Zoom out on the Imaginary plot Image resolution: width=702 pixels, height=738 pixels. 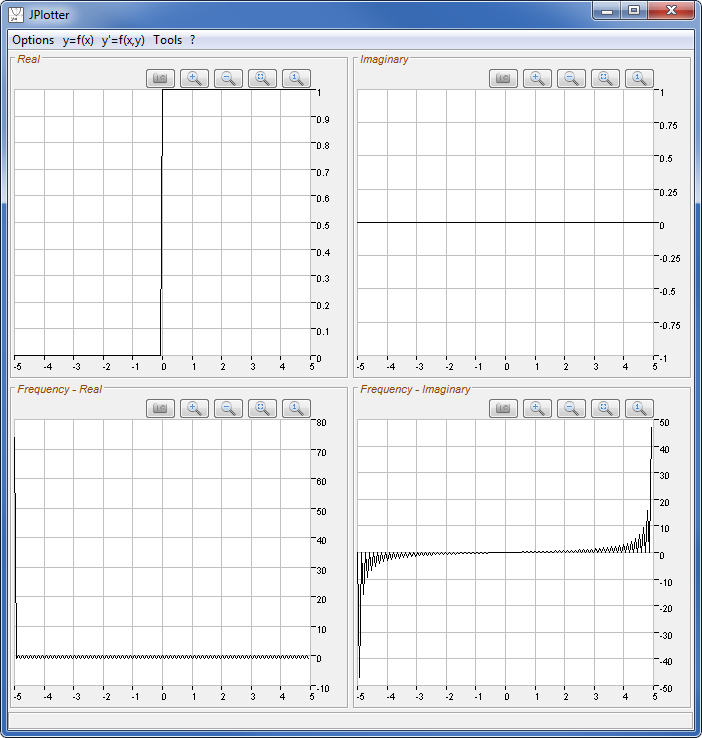coord(572,78)
